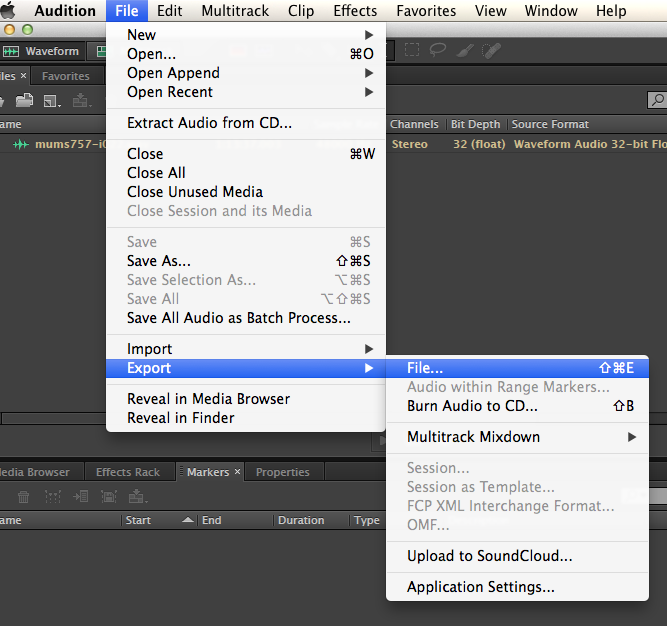Open the Audition application menu
This screenshot has width=667, height=626.
tap(65, 11)
